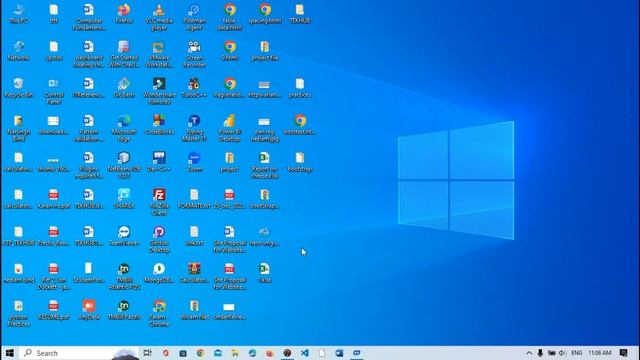640x360 pixels.
Task: Select the Power BI Desktop shortcut
Action: [x=229, y=128]
